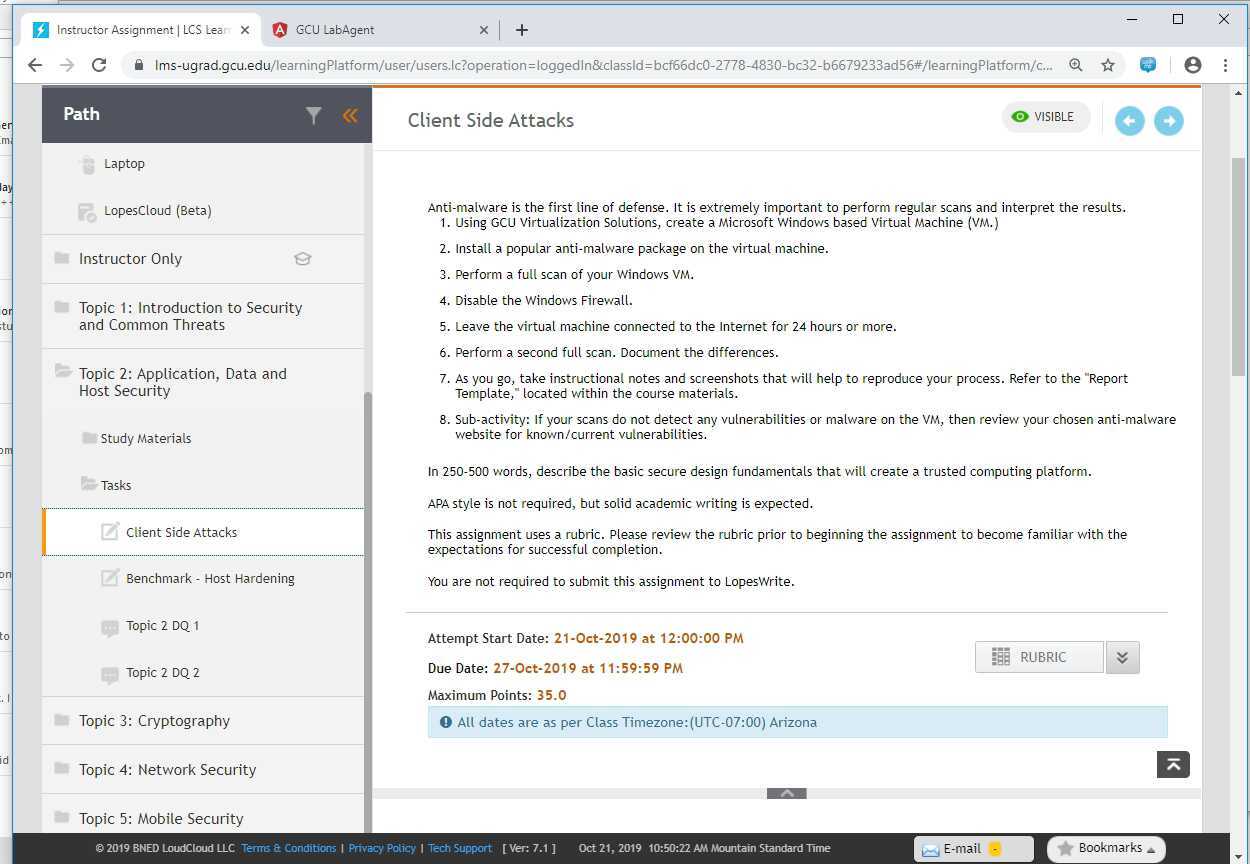The height and width of the screenshot is (864, 1250).
Task: Click the blue extension icon in browser toolbar
Action: 1147,64
